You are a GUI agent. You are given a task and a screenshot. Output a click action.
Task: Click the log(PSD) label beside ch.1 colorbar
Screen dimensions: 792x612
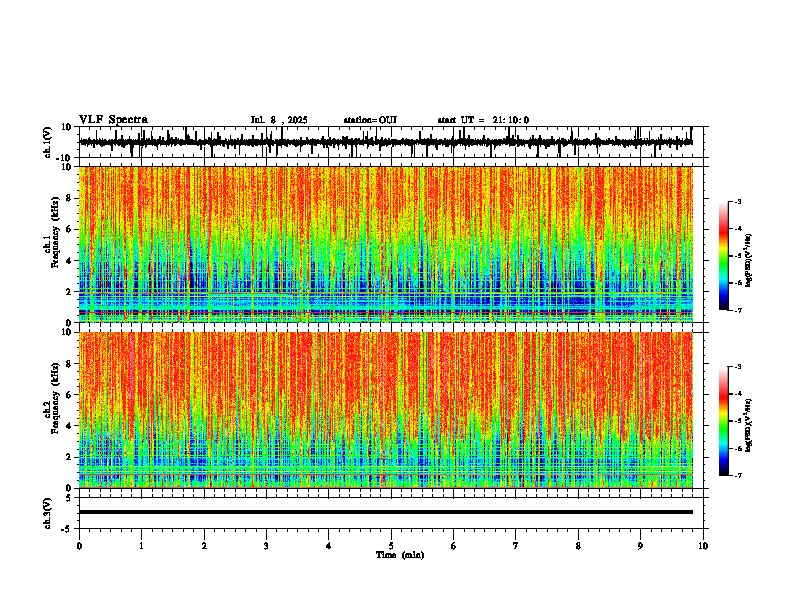[748, 260]
